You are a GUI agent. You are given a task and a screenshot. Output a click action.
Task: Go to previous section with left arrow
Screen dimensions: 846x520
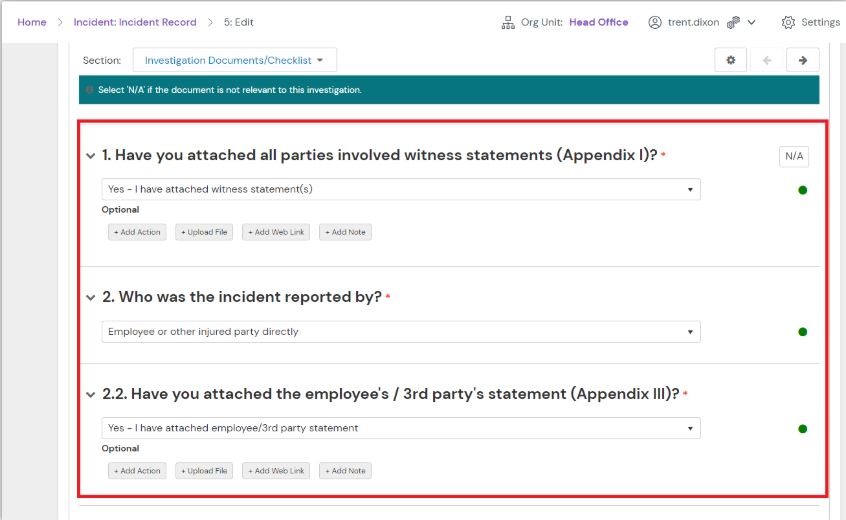pos(767,60)
